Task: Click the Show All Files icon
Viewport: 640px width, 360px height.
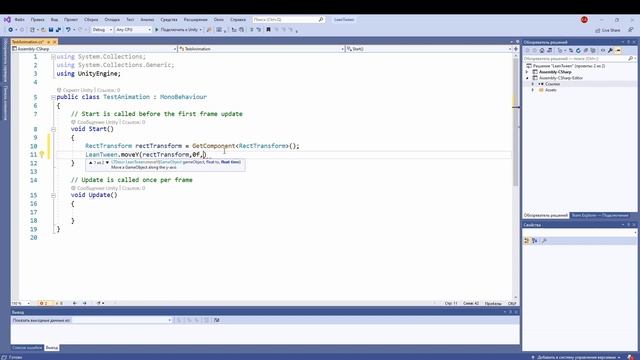Action: click(x=593, y=51)
